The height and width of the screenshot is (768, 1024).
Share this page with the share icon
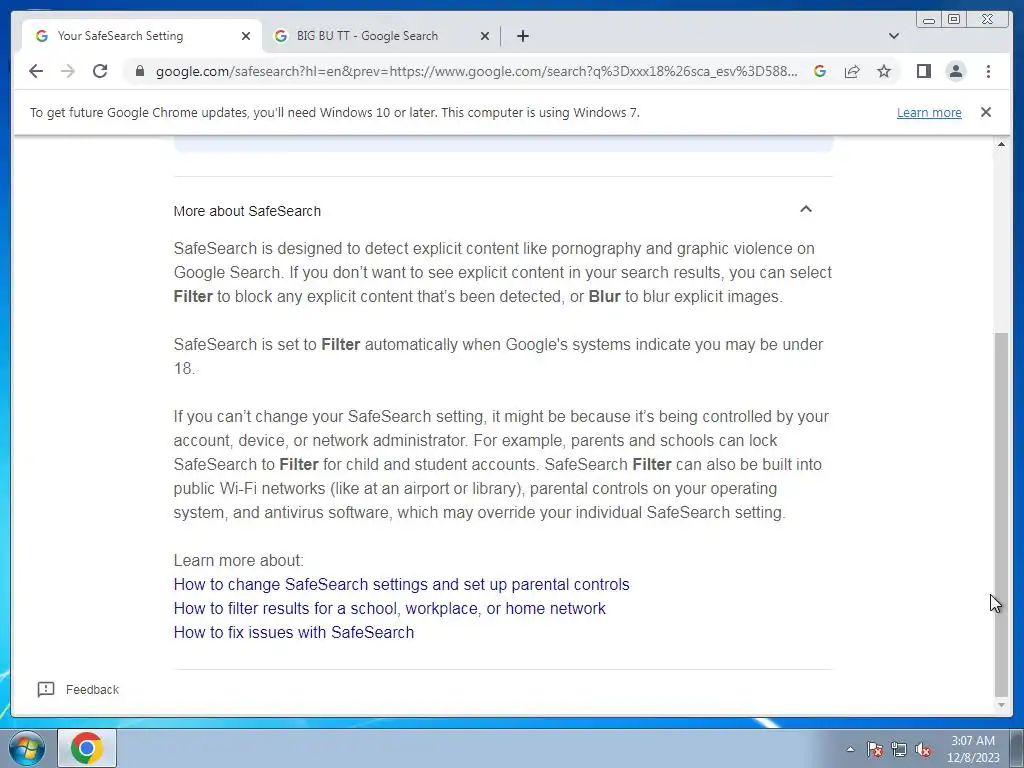(852, 71)
